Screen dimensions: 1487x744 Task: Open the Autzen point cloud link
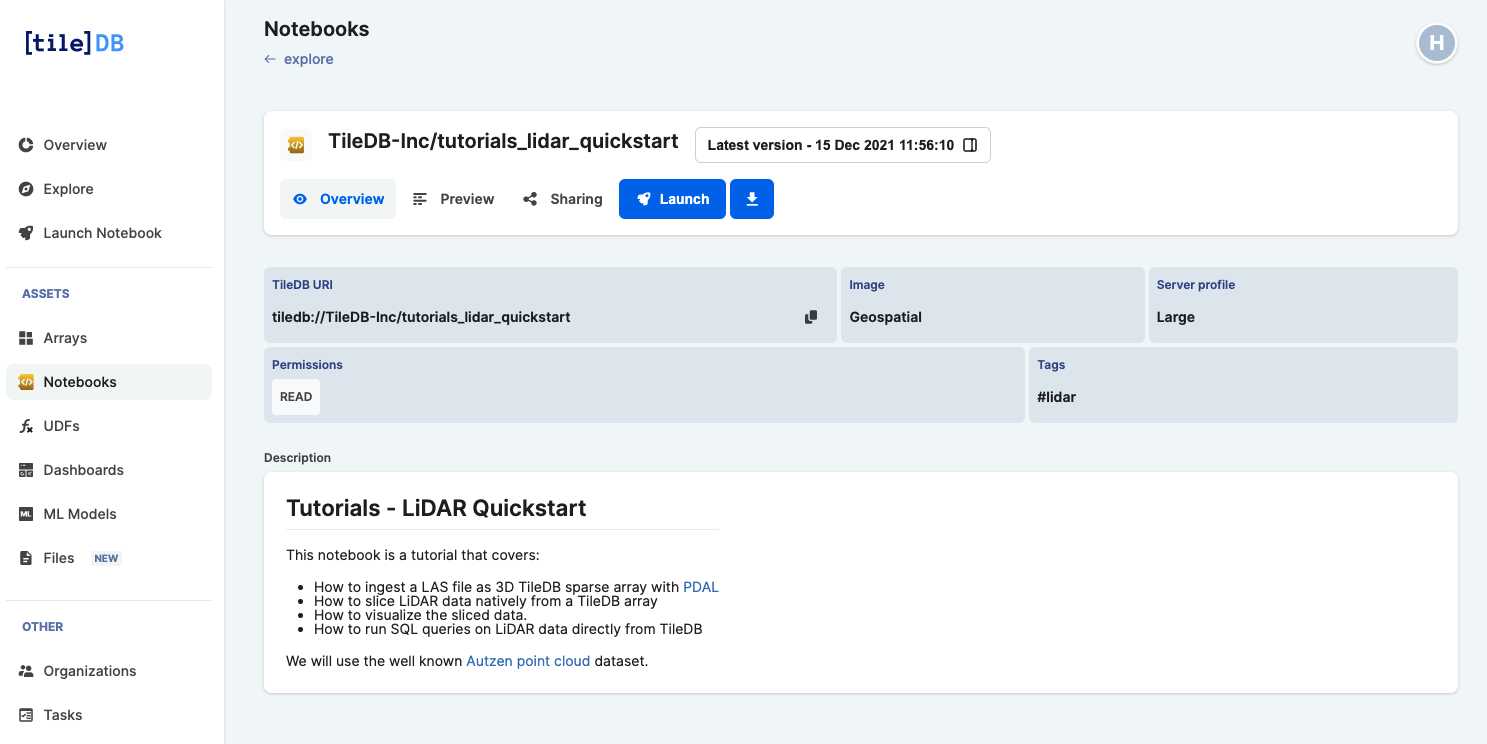click(528, 661)
